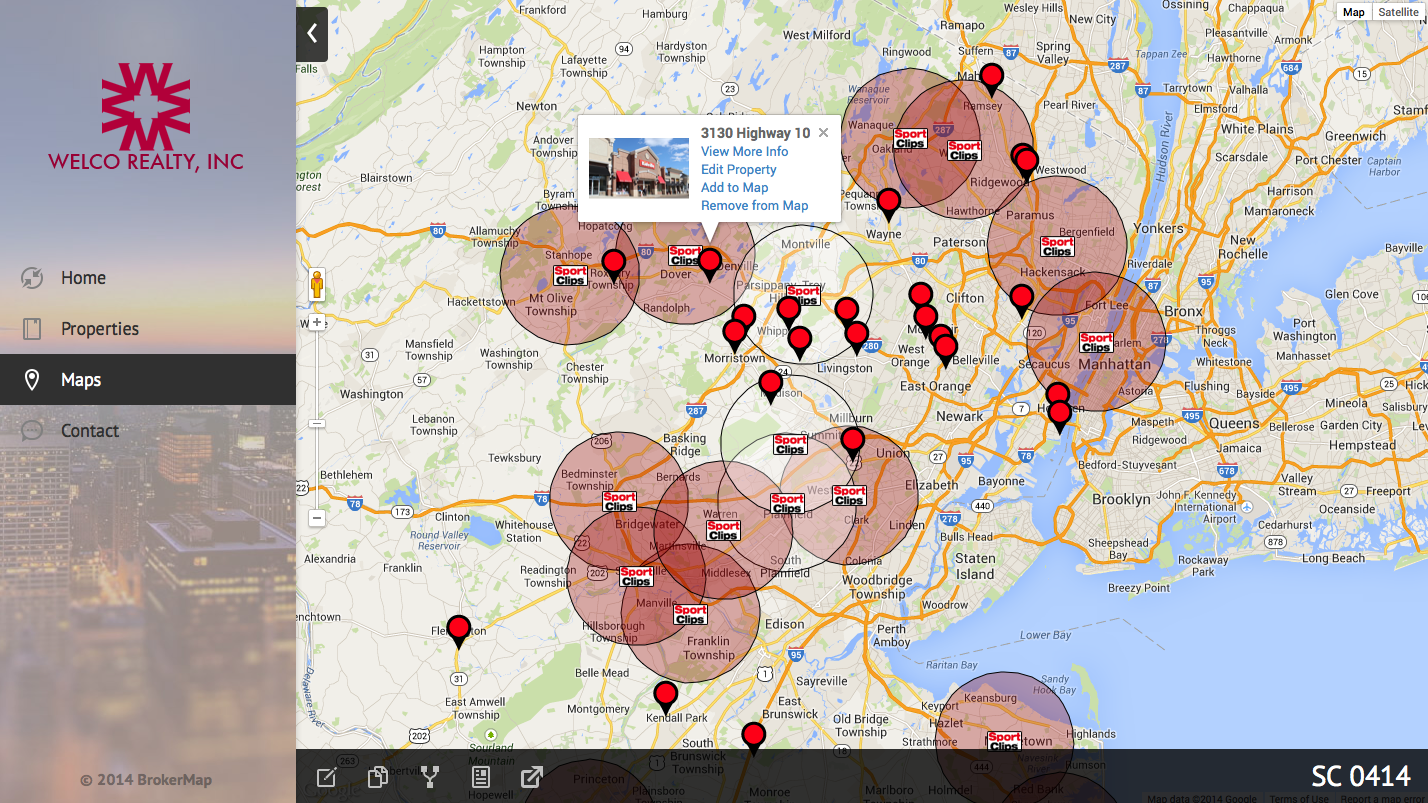Click the red pin at Kendall Park
The image size is (1428, 803).
(x=665, y=696)
